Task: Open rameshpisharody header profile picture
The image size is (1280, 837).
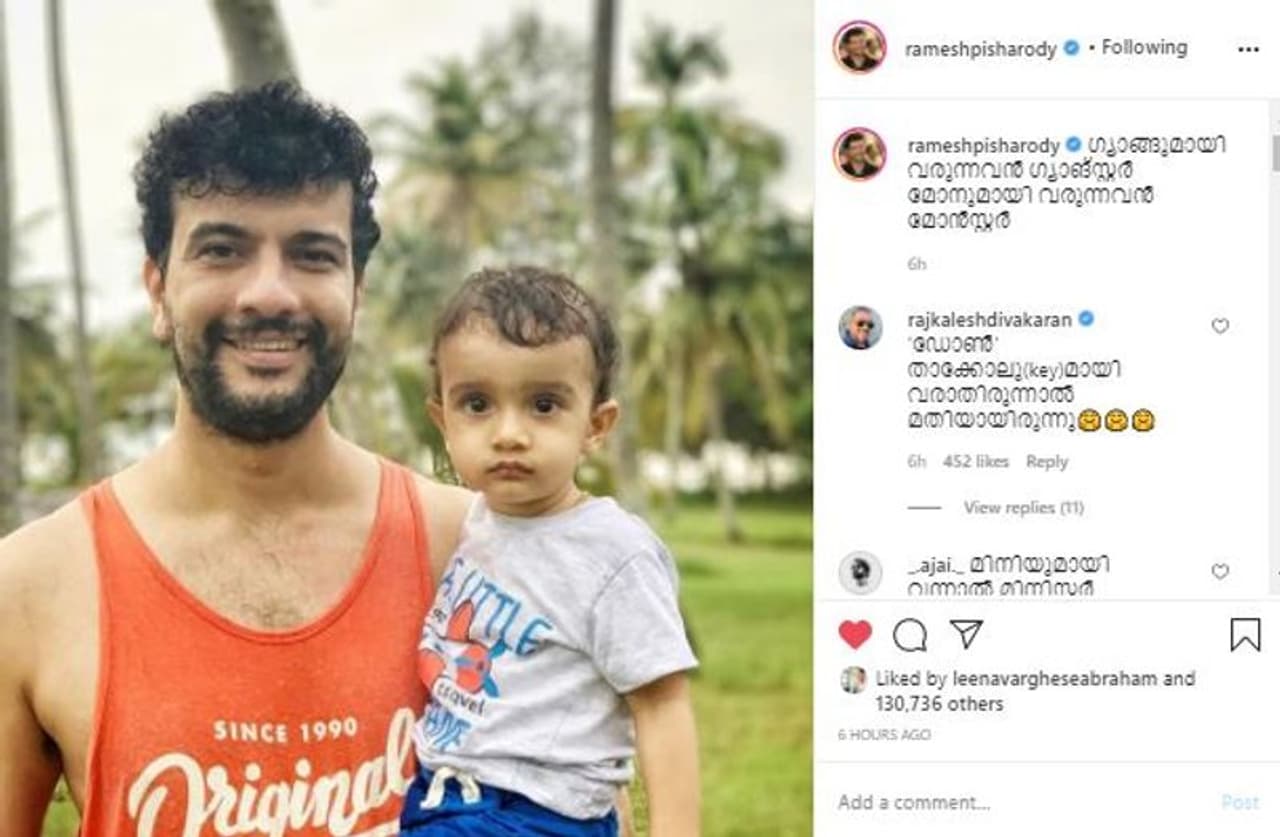Action: point(859,47)
